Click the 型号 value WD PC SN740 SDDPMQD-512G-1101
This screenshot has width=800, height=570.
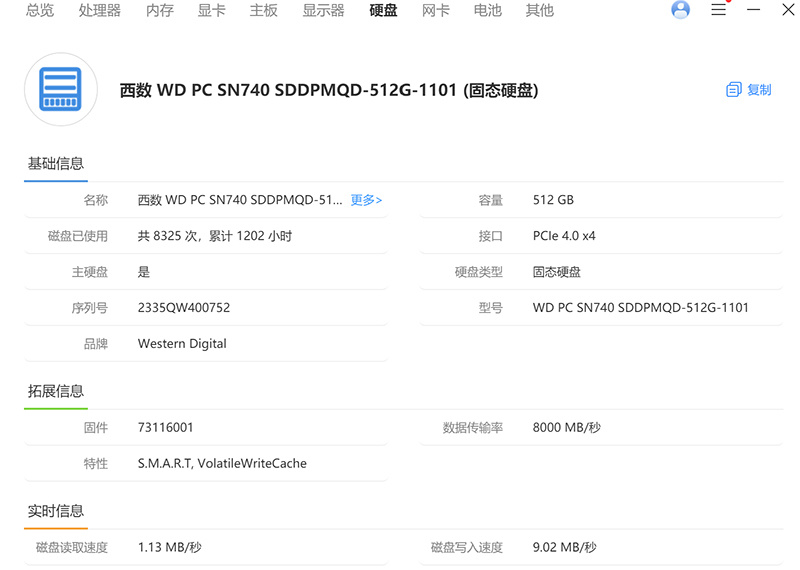[640, 308]
